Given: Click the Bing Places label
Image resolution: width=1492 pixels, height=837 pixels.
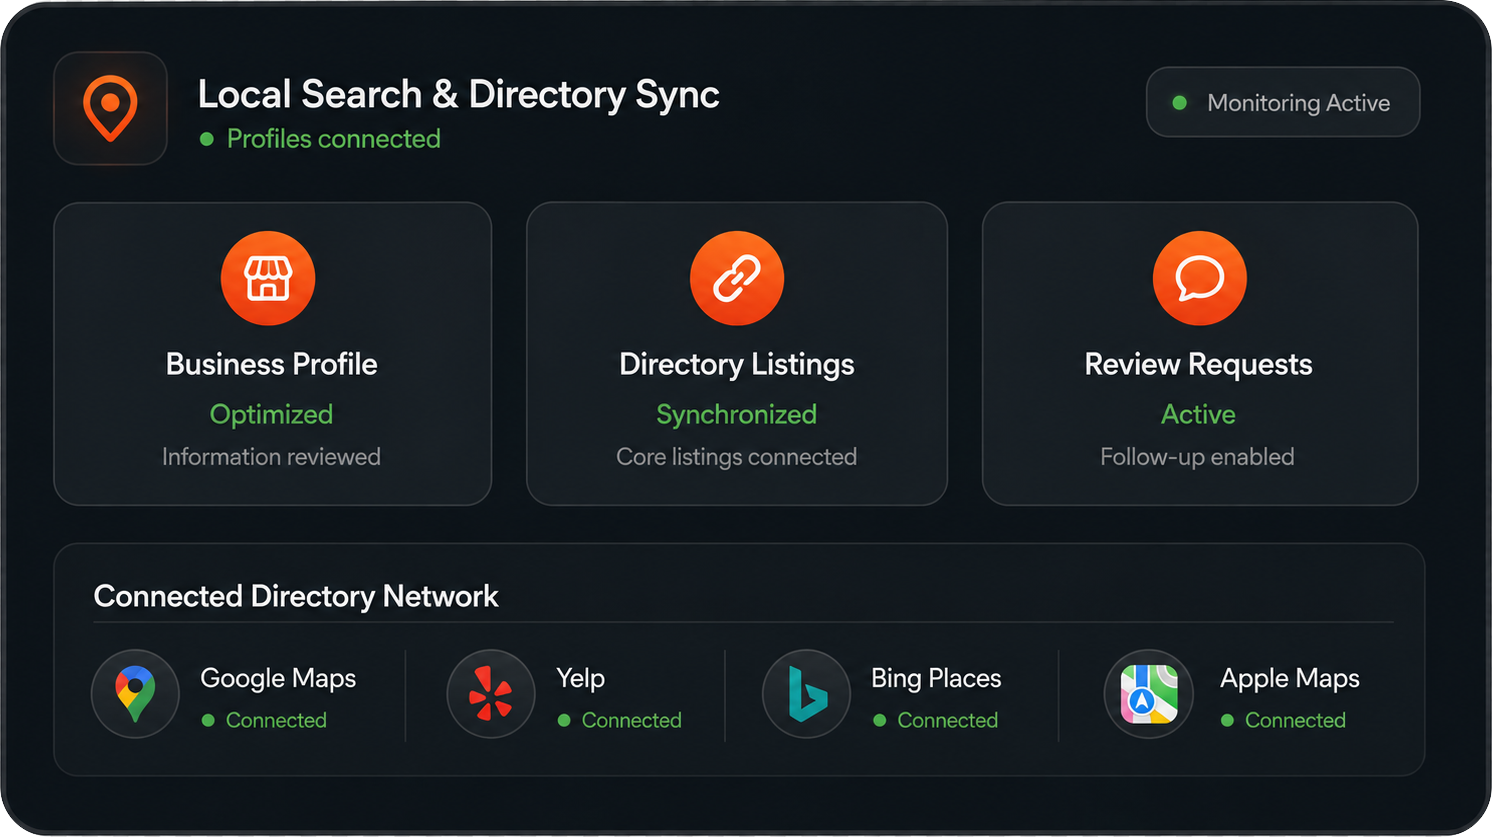Looking at the screenshot, I should click(x=937, y=679).
